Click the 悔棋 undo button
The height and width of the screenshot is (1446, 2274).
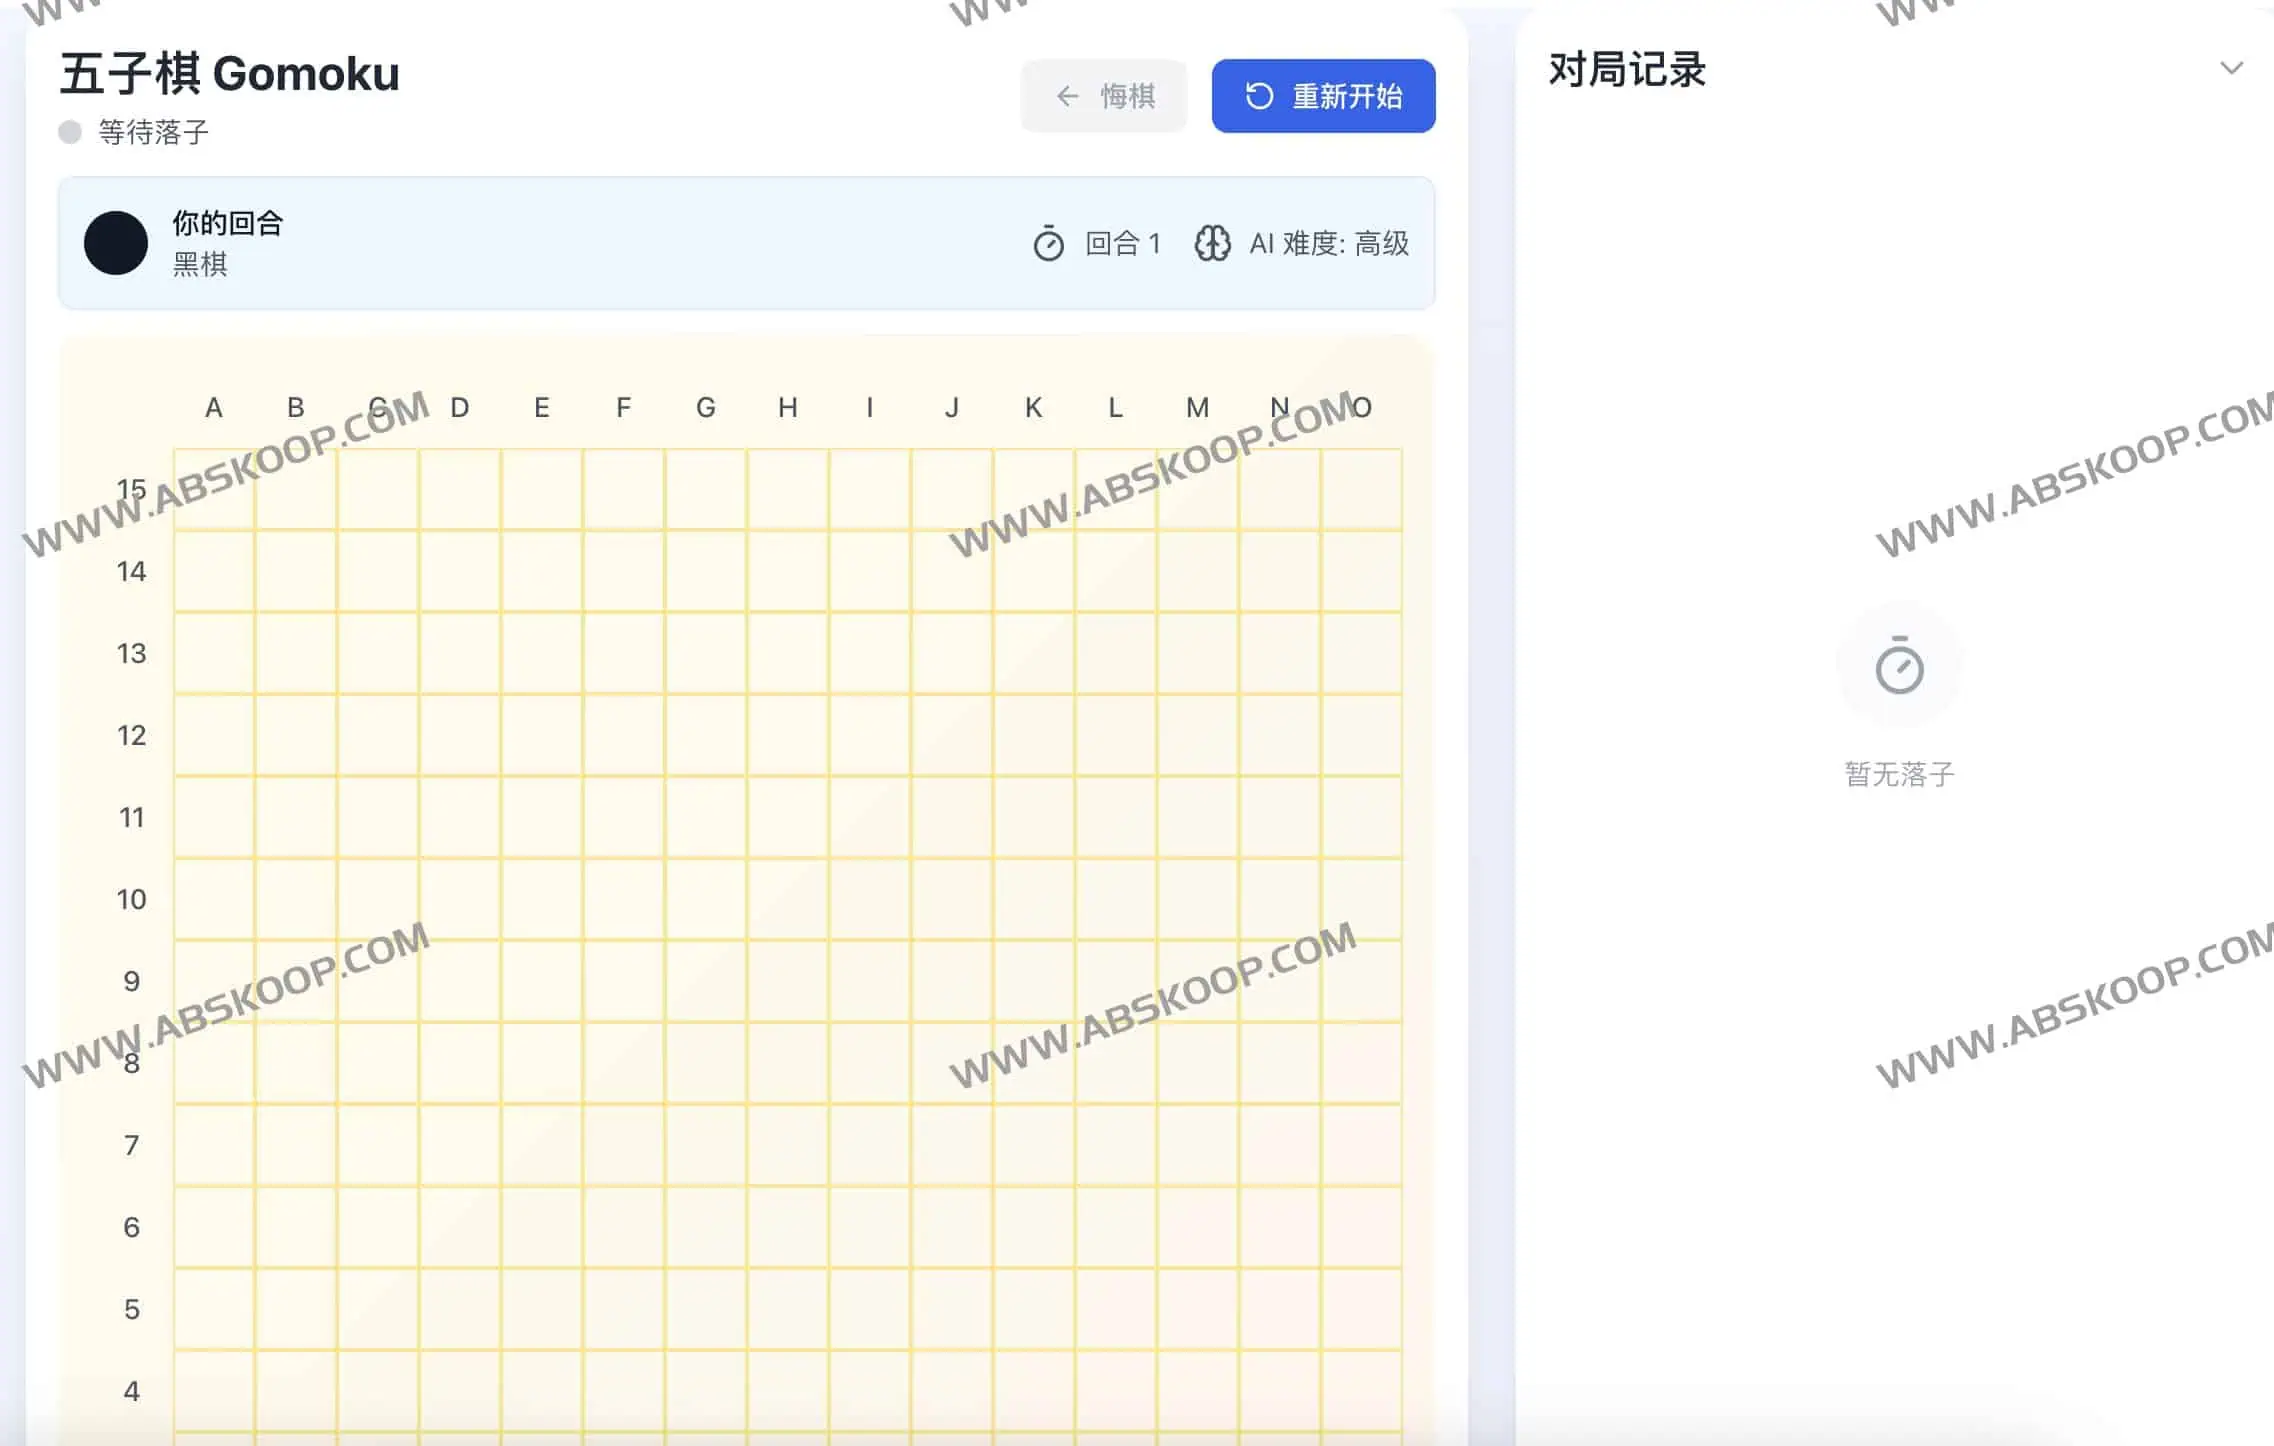point(1103,96)
